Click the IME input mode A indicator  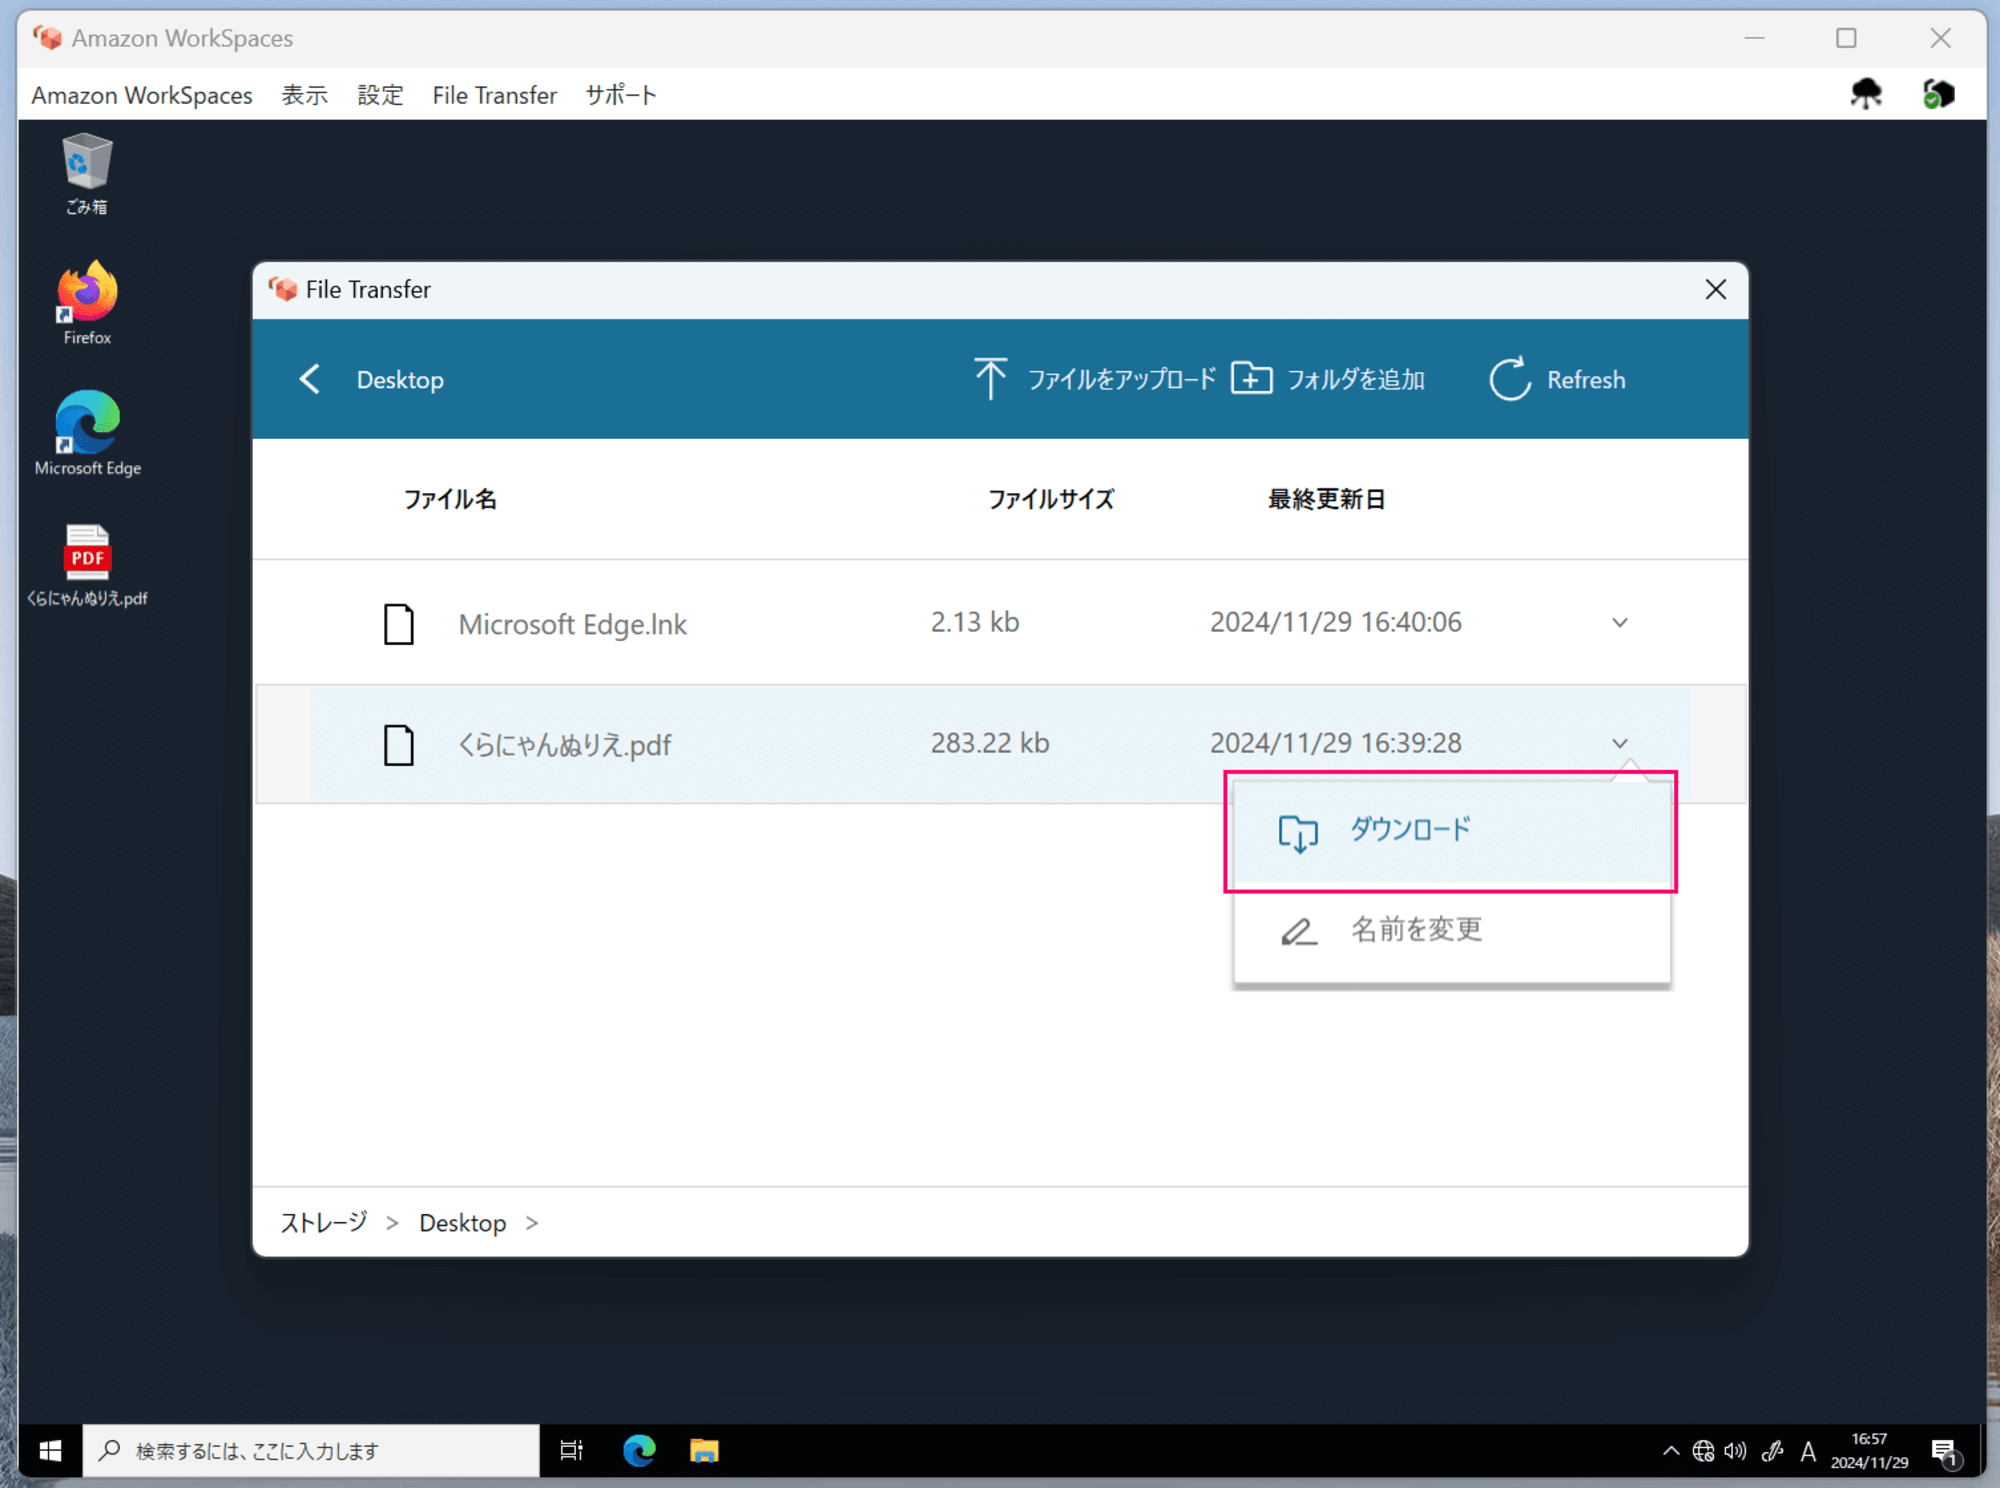coord(1808,1451)
